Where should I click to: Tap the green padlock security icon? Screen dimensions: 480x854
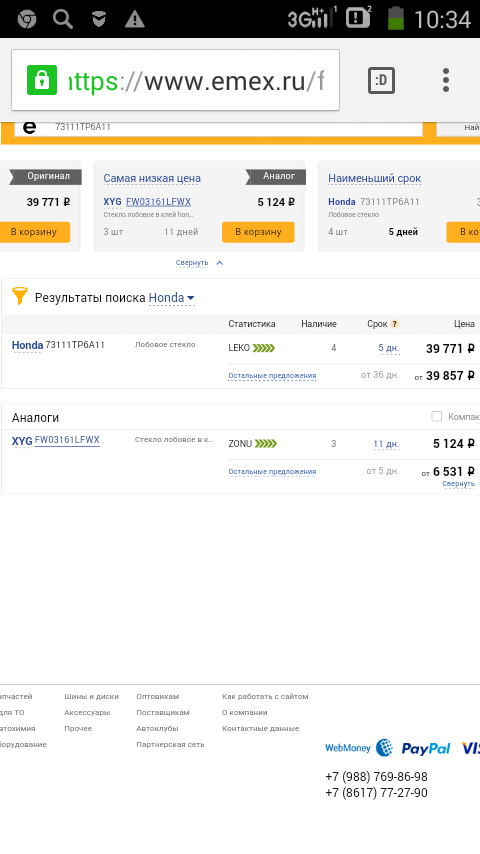[x=42, y=80]
